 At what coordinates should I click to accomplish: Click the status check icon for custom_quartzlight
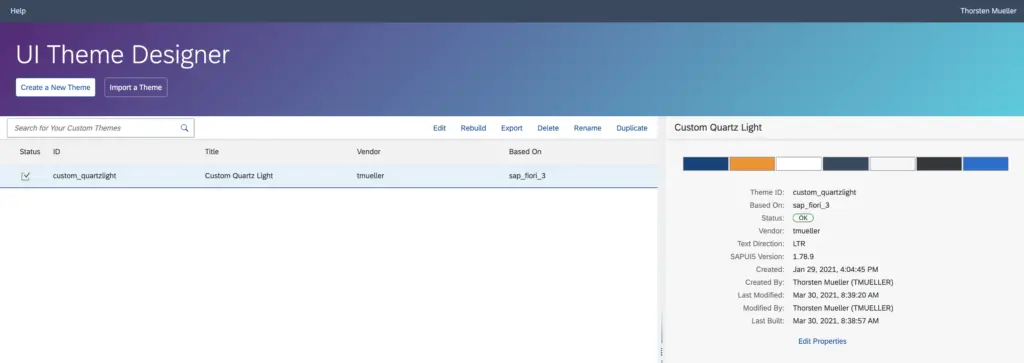coord(25,176)
